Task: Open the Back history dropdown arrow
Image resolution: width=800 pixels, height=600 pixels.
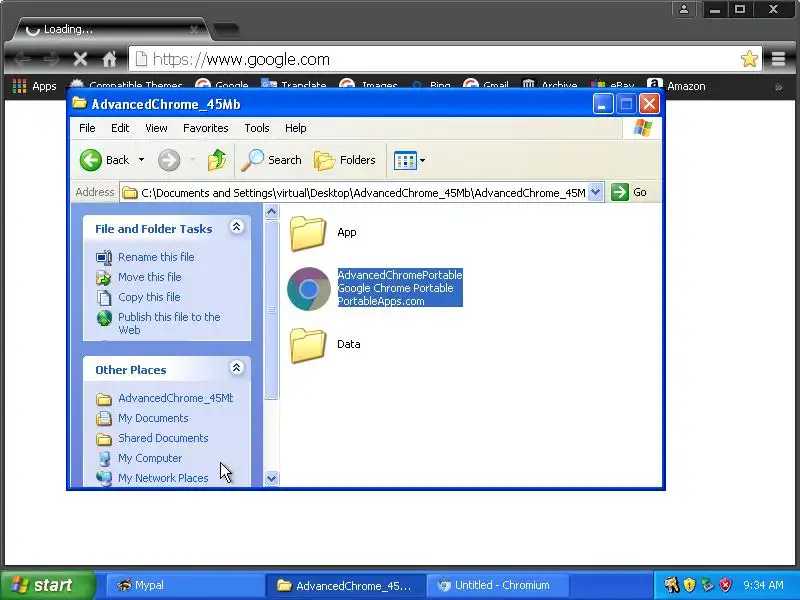Action: [x=141, y=160]
